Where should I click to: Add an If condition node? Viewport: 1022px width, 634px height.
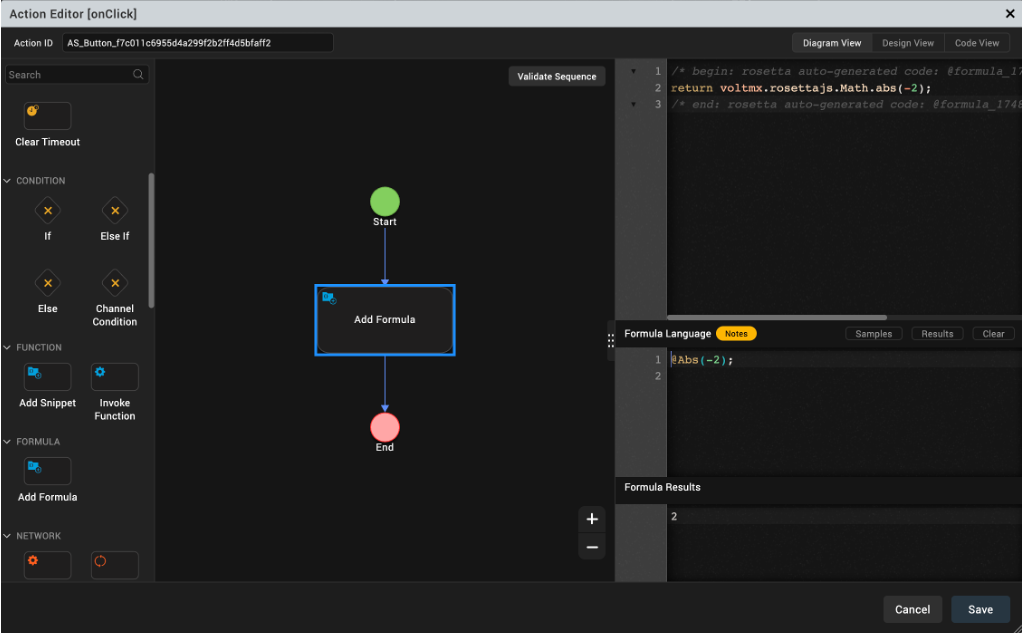[48, 211]
